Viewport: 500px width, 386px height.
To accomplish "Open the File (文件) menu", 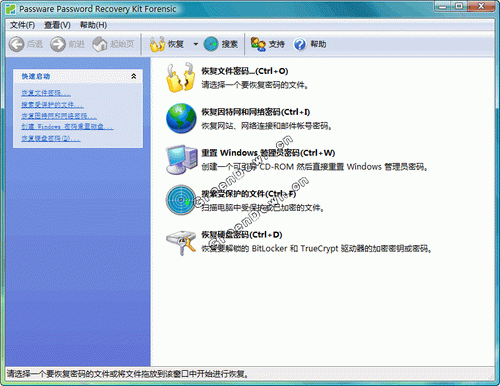I will pyautogui.click(x=22, y=25).
